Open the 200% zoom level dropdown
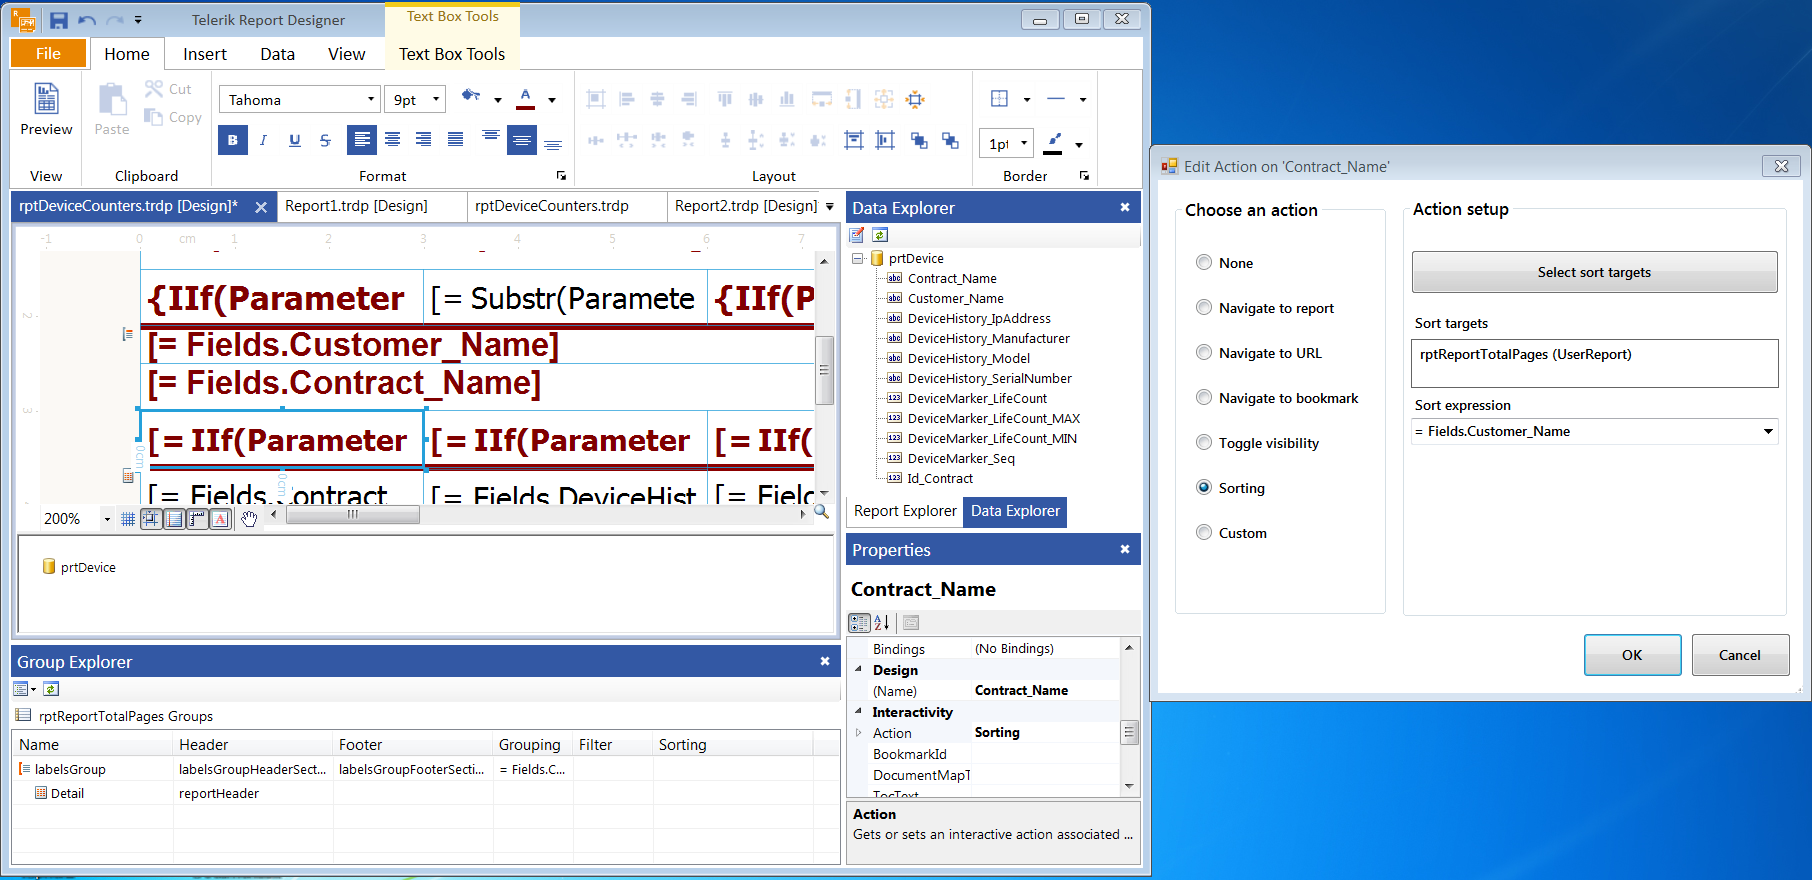The image size is (1812, 880). coord(107,519)
